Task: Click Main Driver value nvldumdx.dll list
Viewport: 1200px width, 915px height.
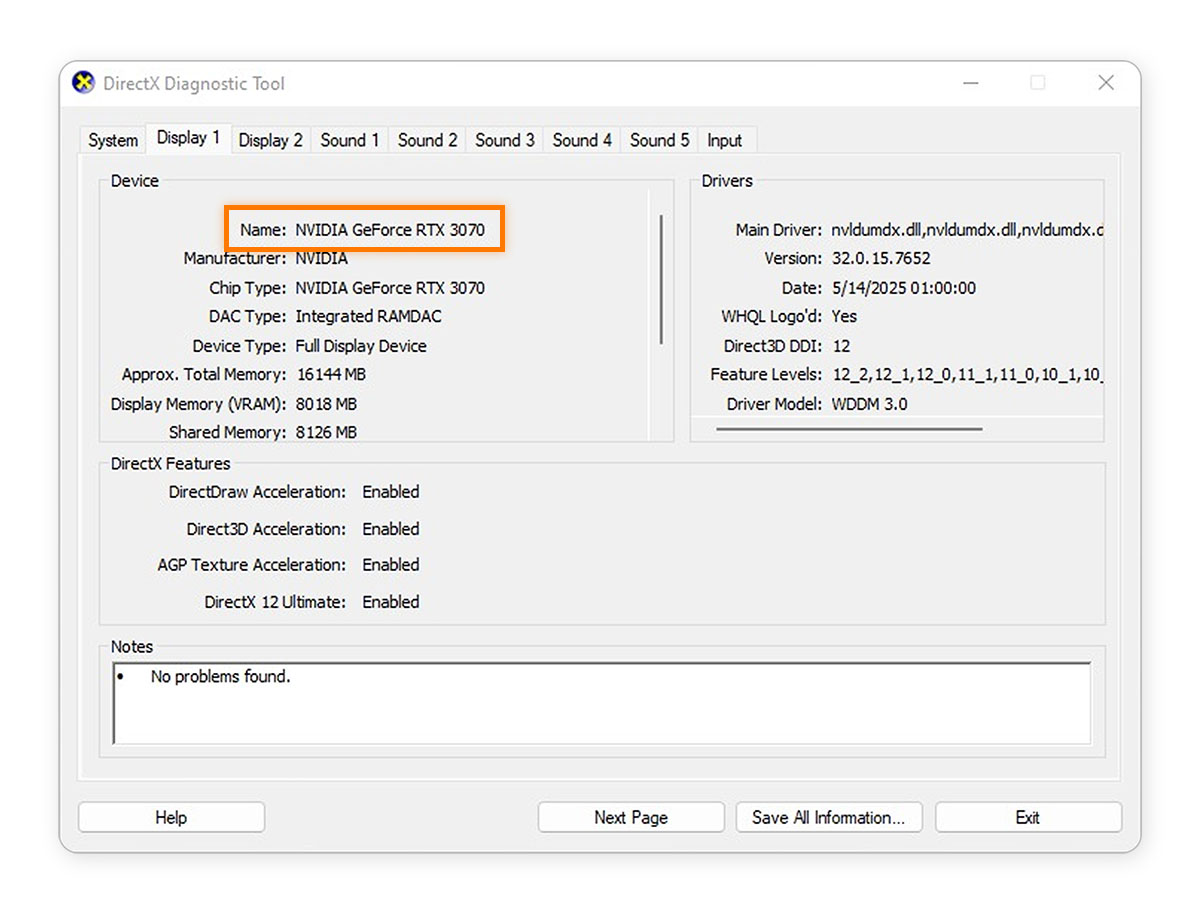Action: 967,230
